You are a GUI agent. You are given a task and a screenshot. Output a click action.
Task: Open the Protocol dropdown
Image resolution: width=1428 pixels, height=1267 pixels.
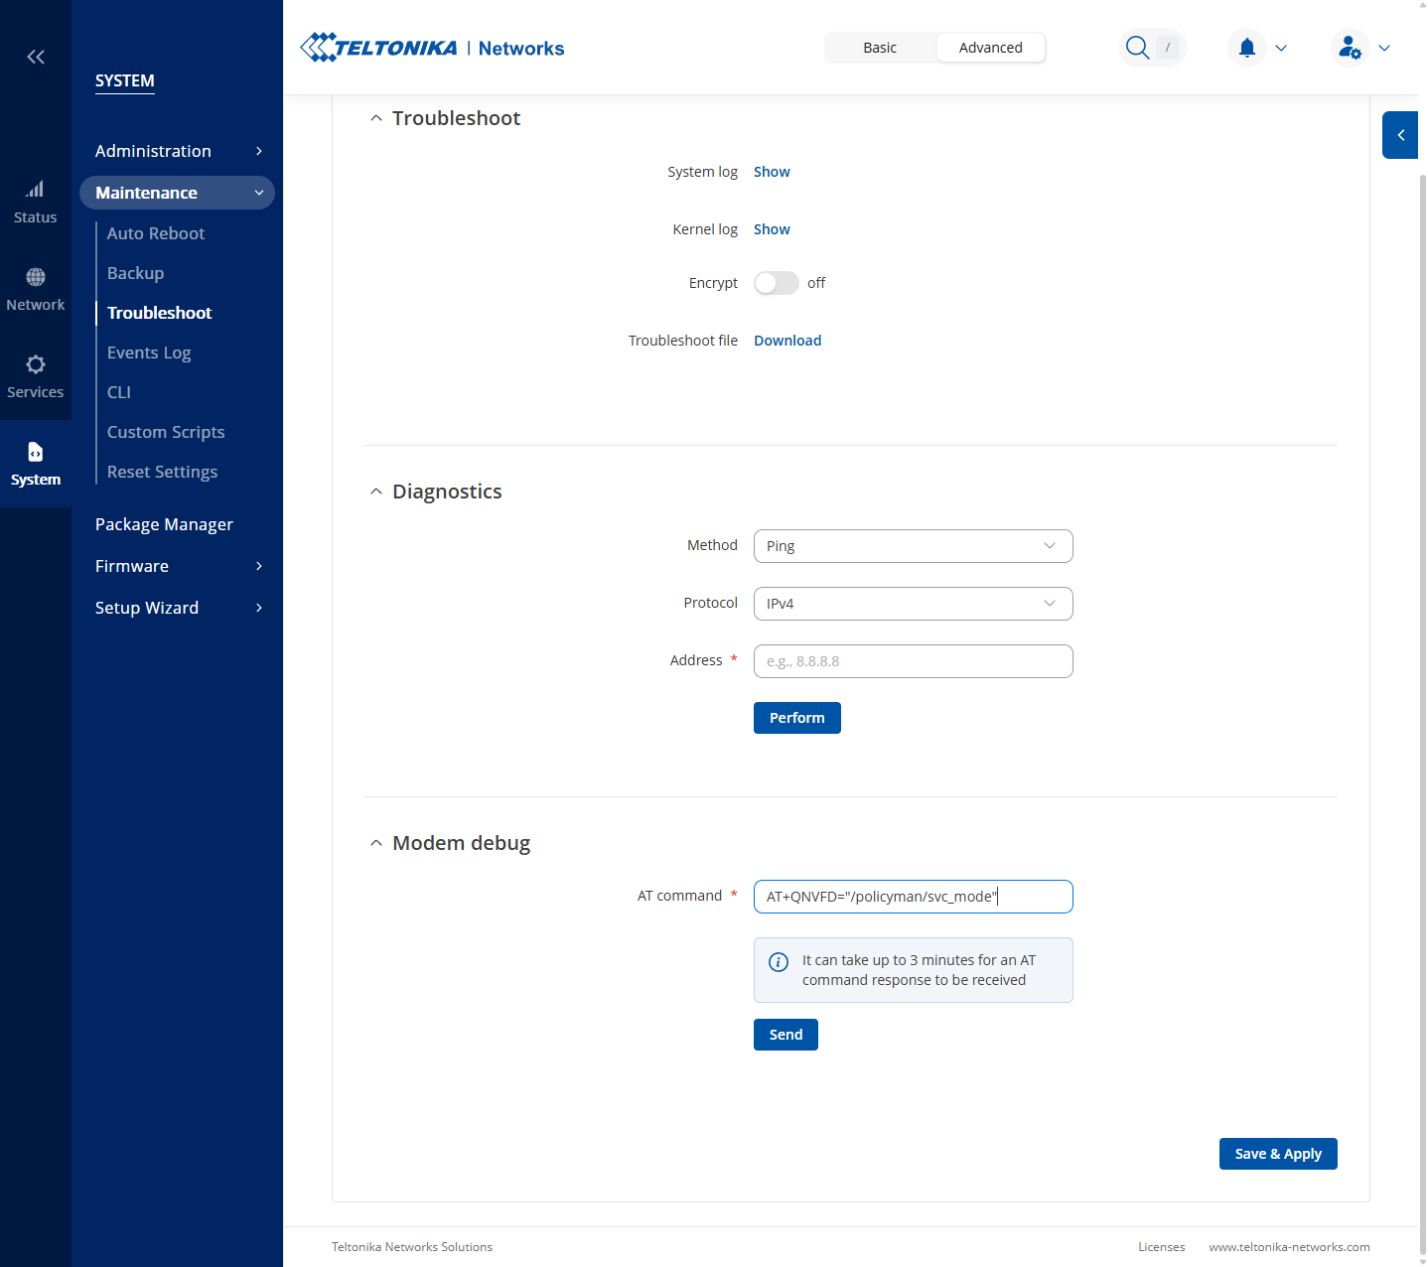(x=913, y=604)
